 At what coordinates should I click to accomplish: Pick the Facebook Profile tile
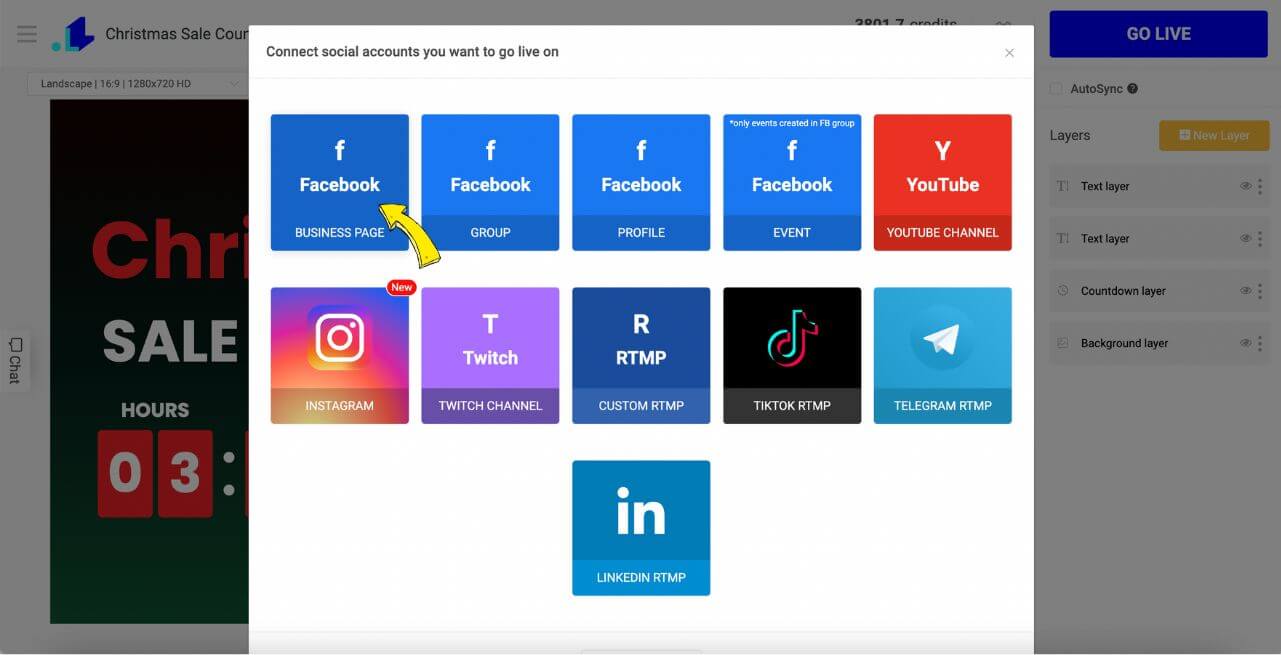pyautogui.click(x=641, y=182)
